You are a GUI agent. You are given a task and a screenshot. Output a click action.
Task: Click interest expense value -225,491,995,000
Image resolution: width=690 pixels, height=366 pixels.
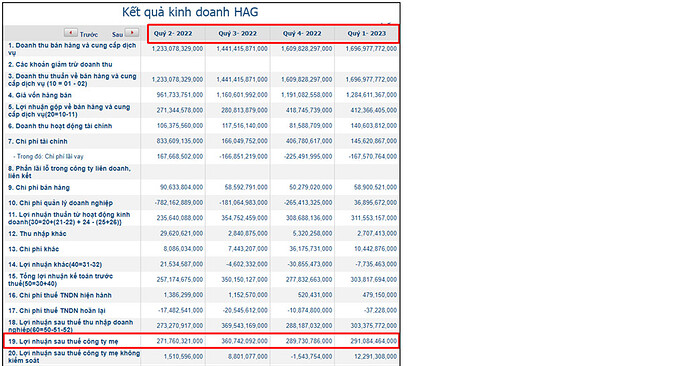308,157
